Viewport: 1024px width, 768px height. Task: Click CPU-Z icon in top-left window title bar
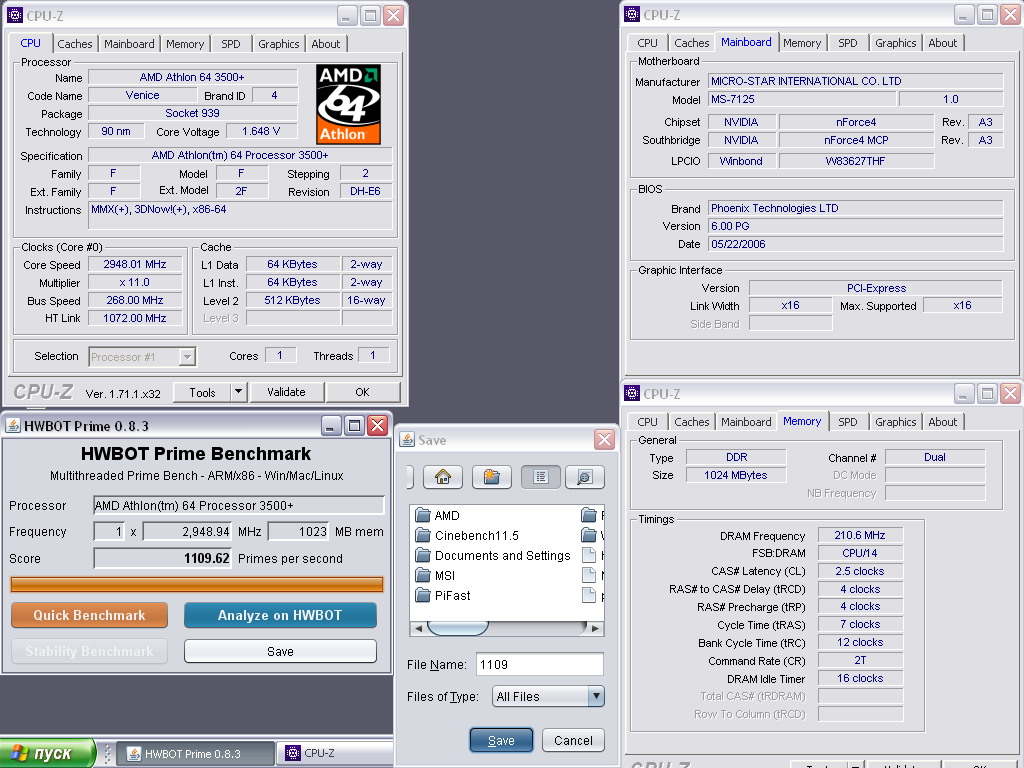coord(14,15)
